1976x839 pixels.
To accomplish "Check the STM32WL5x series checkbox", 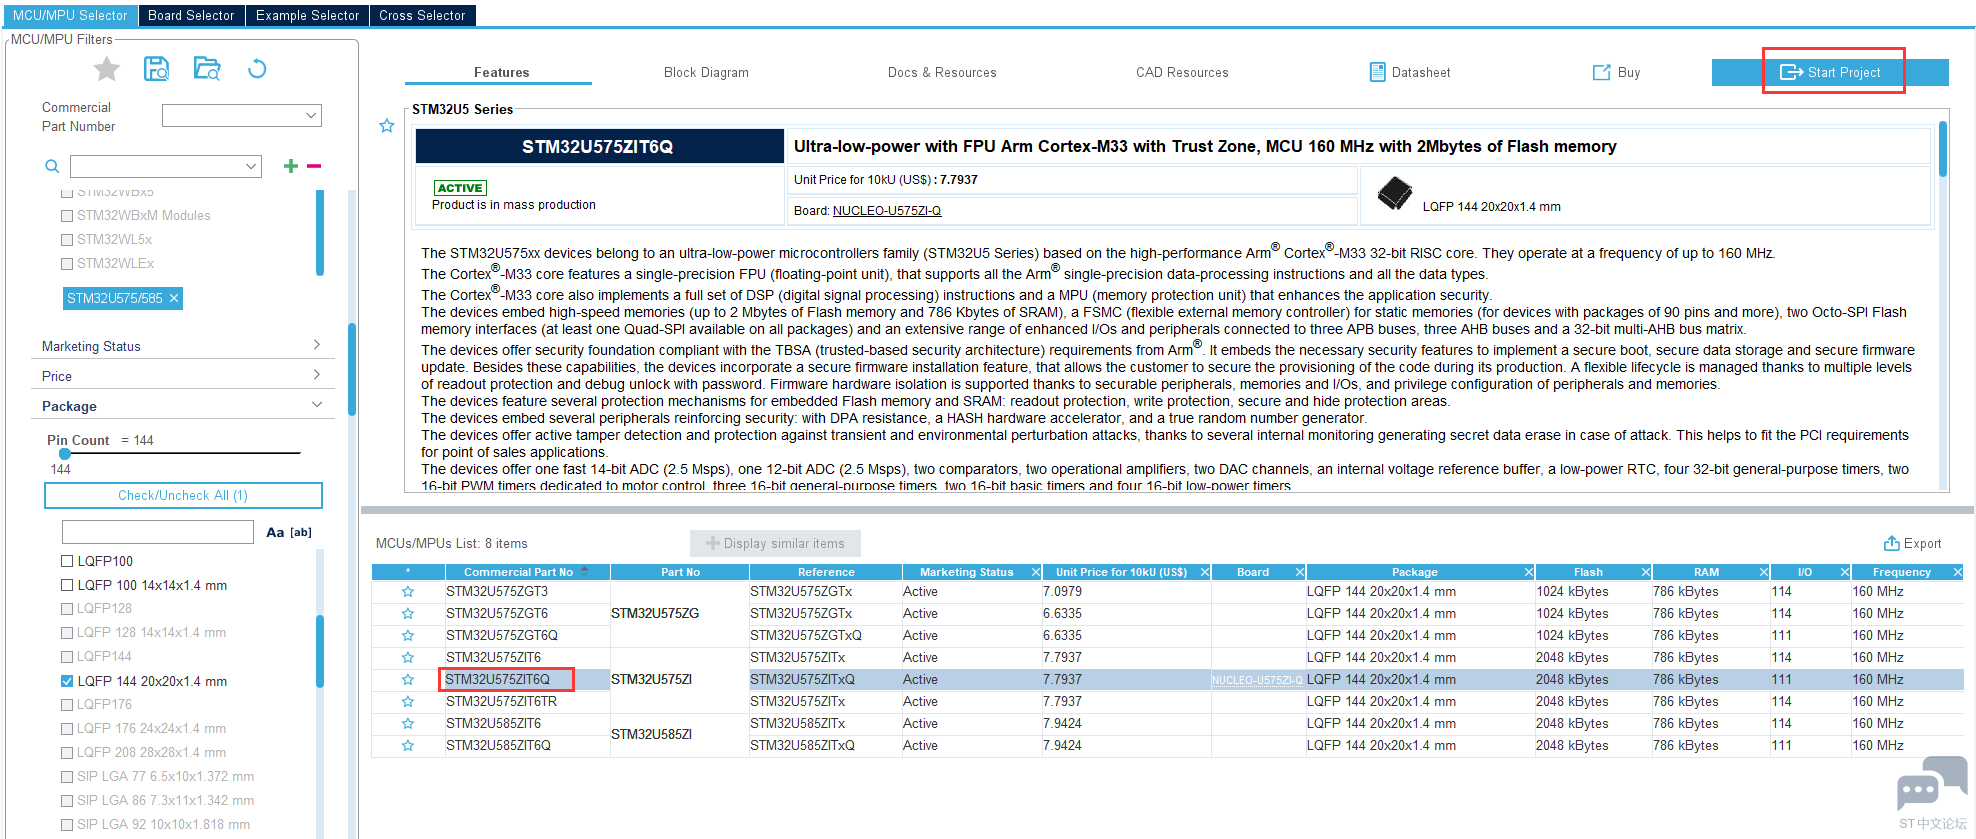I will pos(67,240).
